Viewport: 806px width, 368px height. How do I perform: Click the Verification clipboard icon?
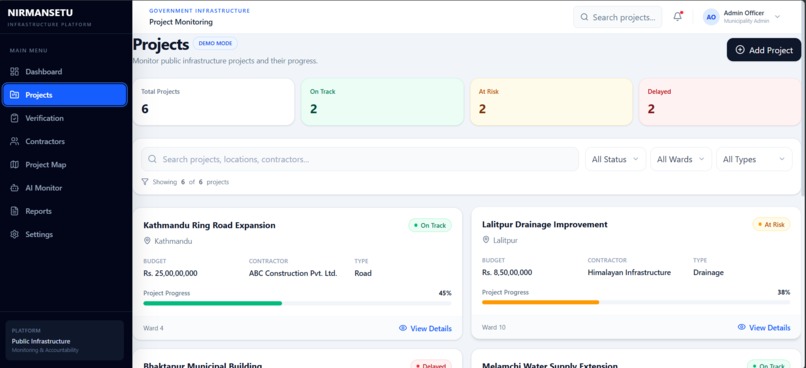pyautogui.click(x=14, y=118)
